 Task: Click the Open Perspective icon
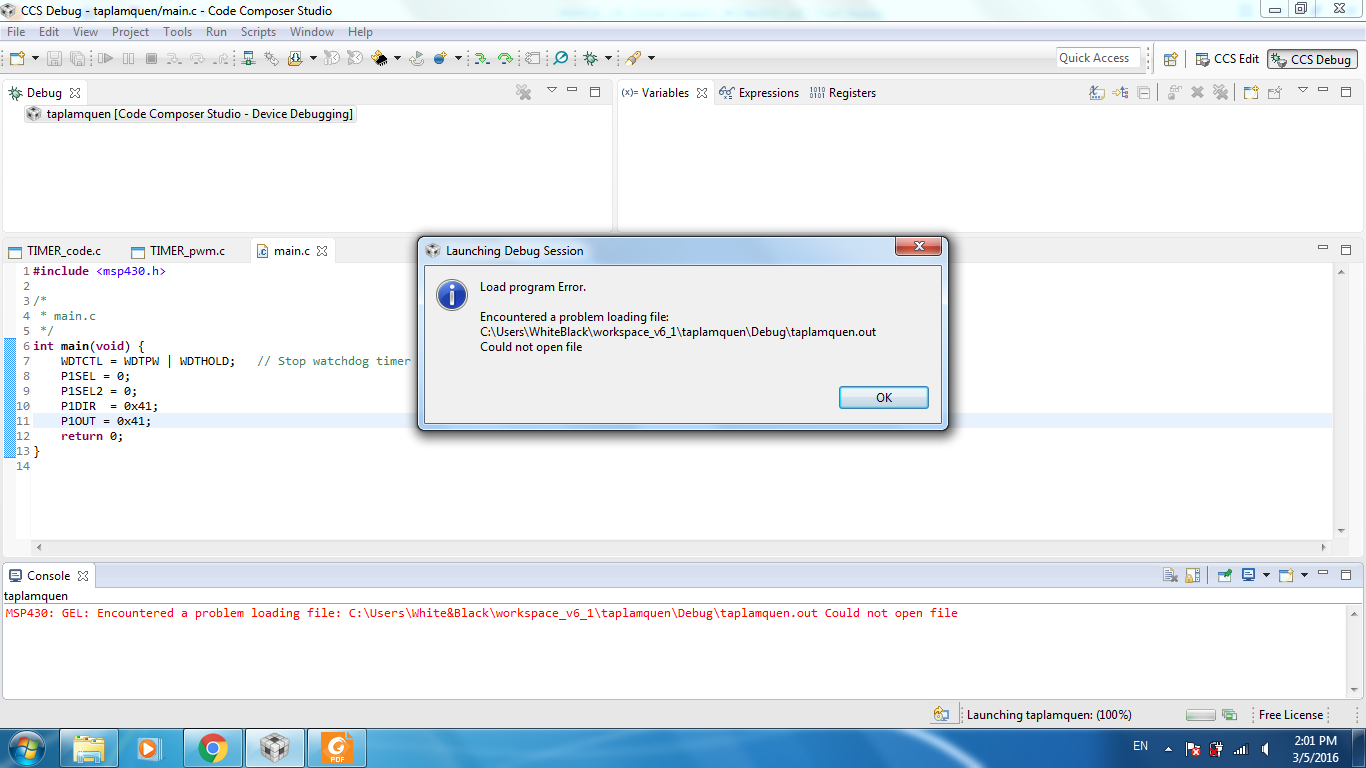point(1170,59)
